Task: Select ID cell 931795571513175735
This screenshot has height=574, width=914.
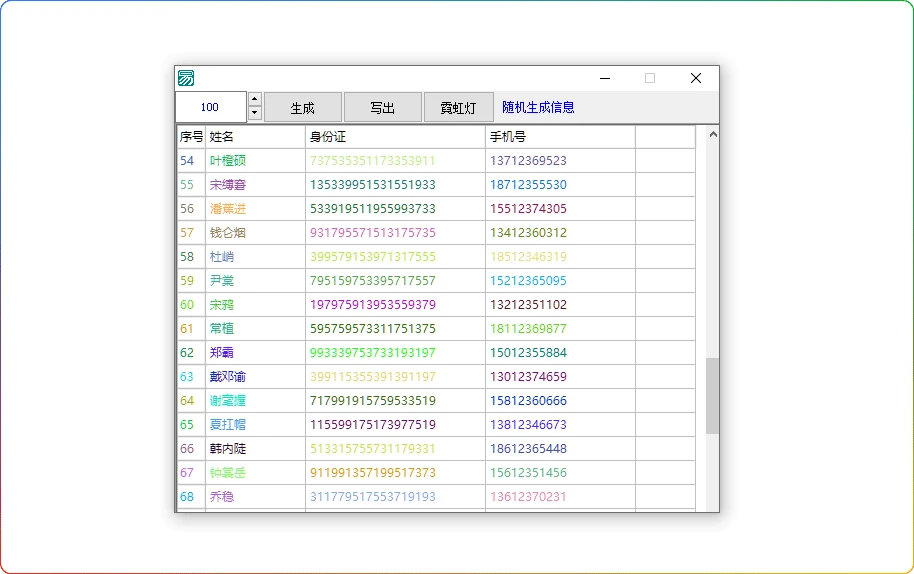Action: [395, 233]
